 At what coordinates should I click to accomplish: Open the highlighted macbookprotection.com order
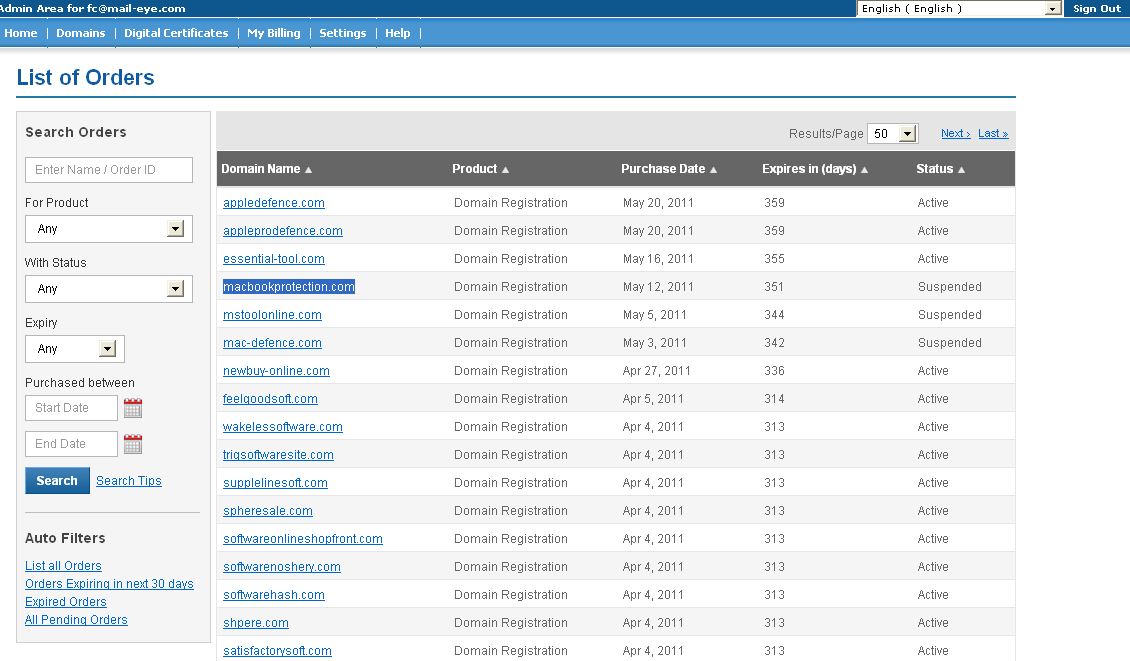click(289, 287)
